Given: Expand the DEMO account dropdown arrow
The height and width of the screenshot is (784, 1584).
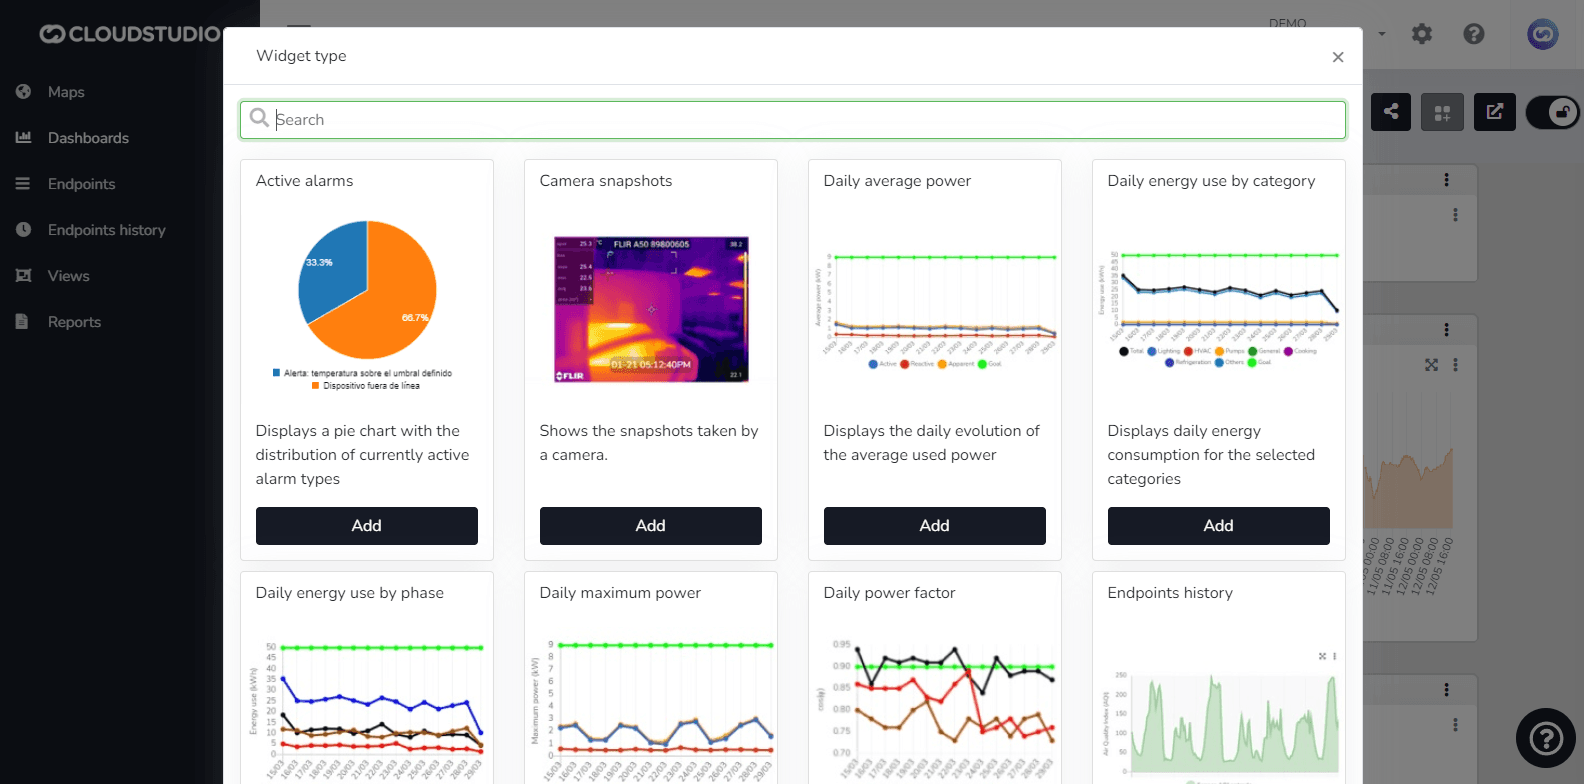Looking at the screenshot, I should pyautogui.click(x=1382, y=34).
